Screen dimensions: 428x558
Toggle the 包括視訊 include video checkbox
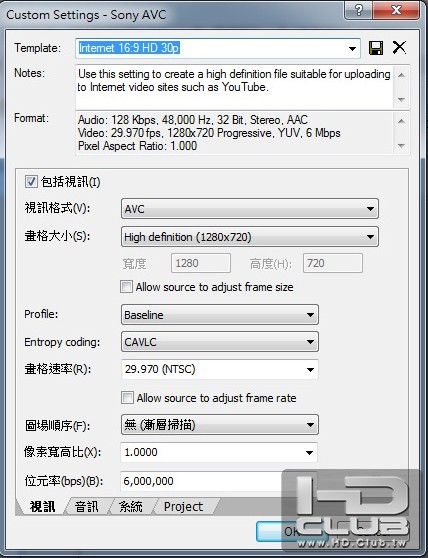tap(31, 181)
